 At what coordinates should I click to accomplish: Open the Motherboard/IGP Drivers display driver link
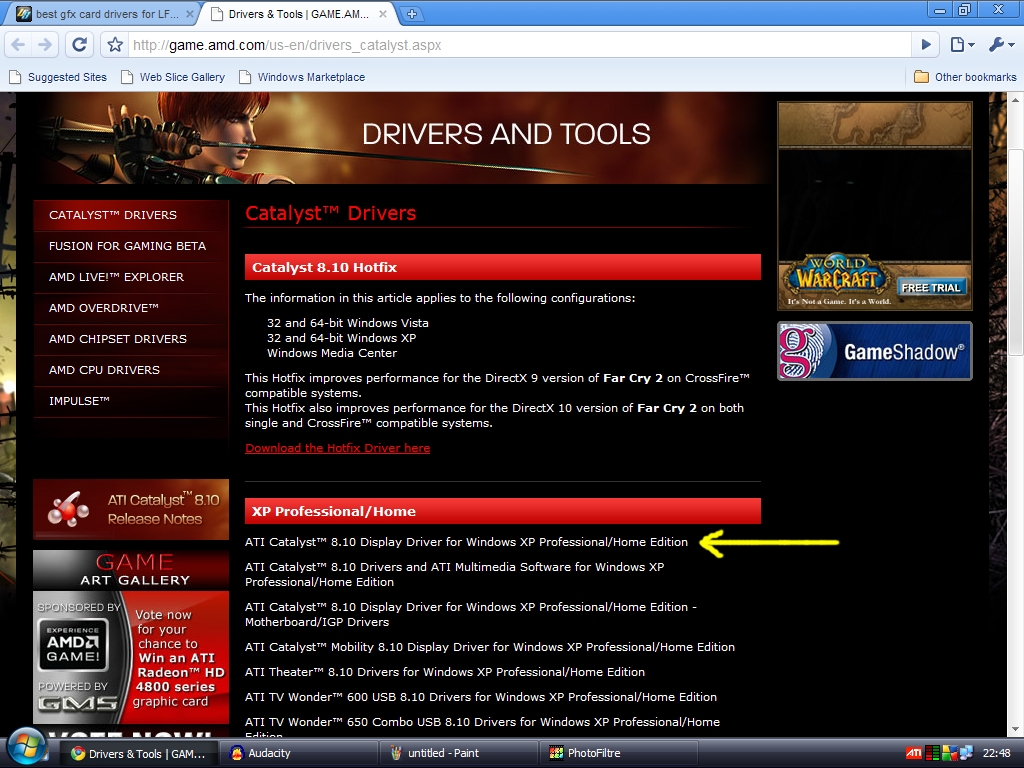pos(471,615)
